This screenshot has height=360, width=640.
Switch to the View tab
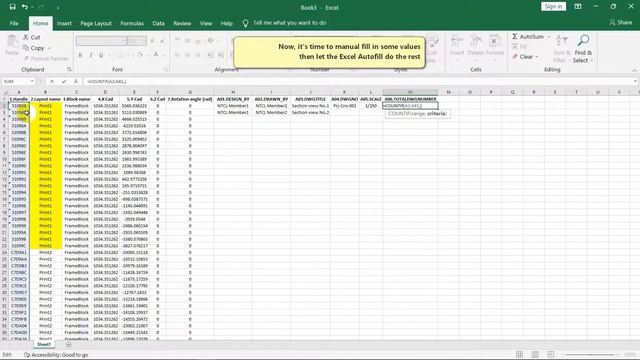tap(206, 23)
